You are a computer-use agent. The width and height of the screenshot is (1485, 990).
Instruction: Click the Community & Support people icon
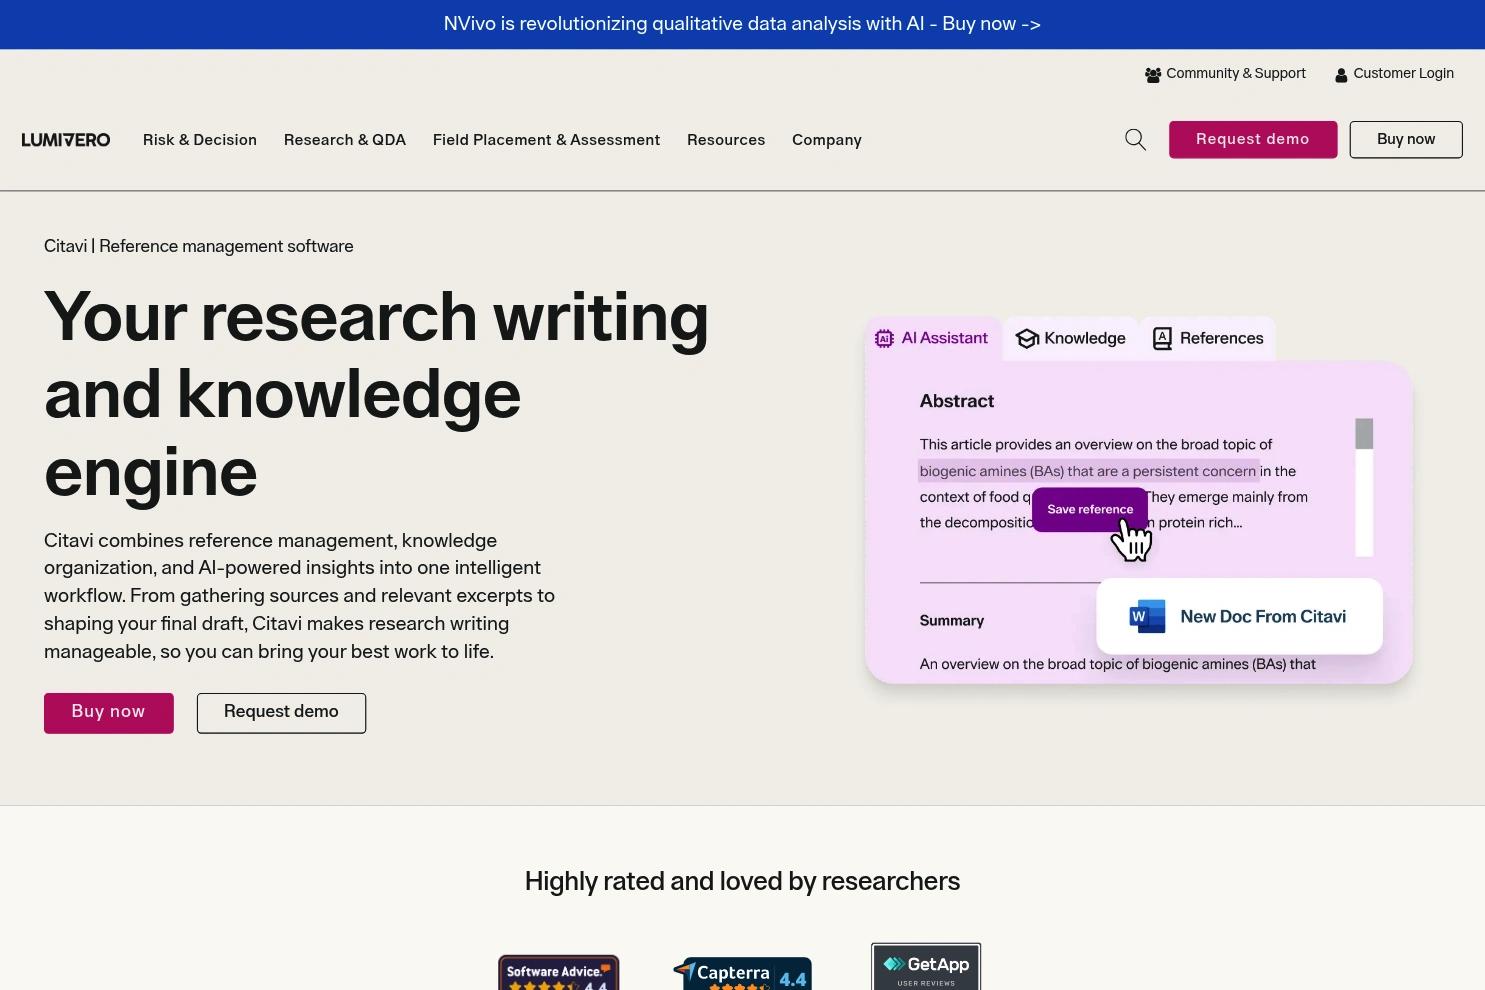[x=1153, y=75]
